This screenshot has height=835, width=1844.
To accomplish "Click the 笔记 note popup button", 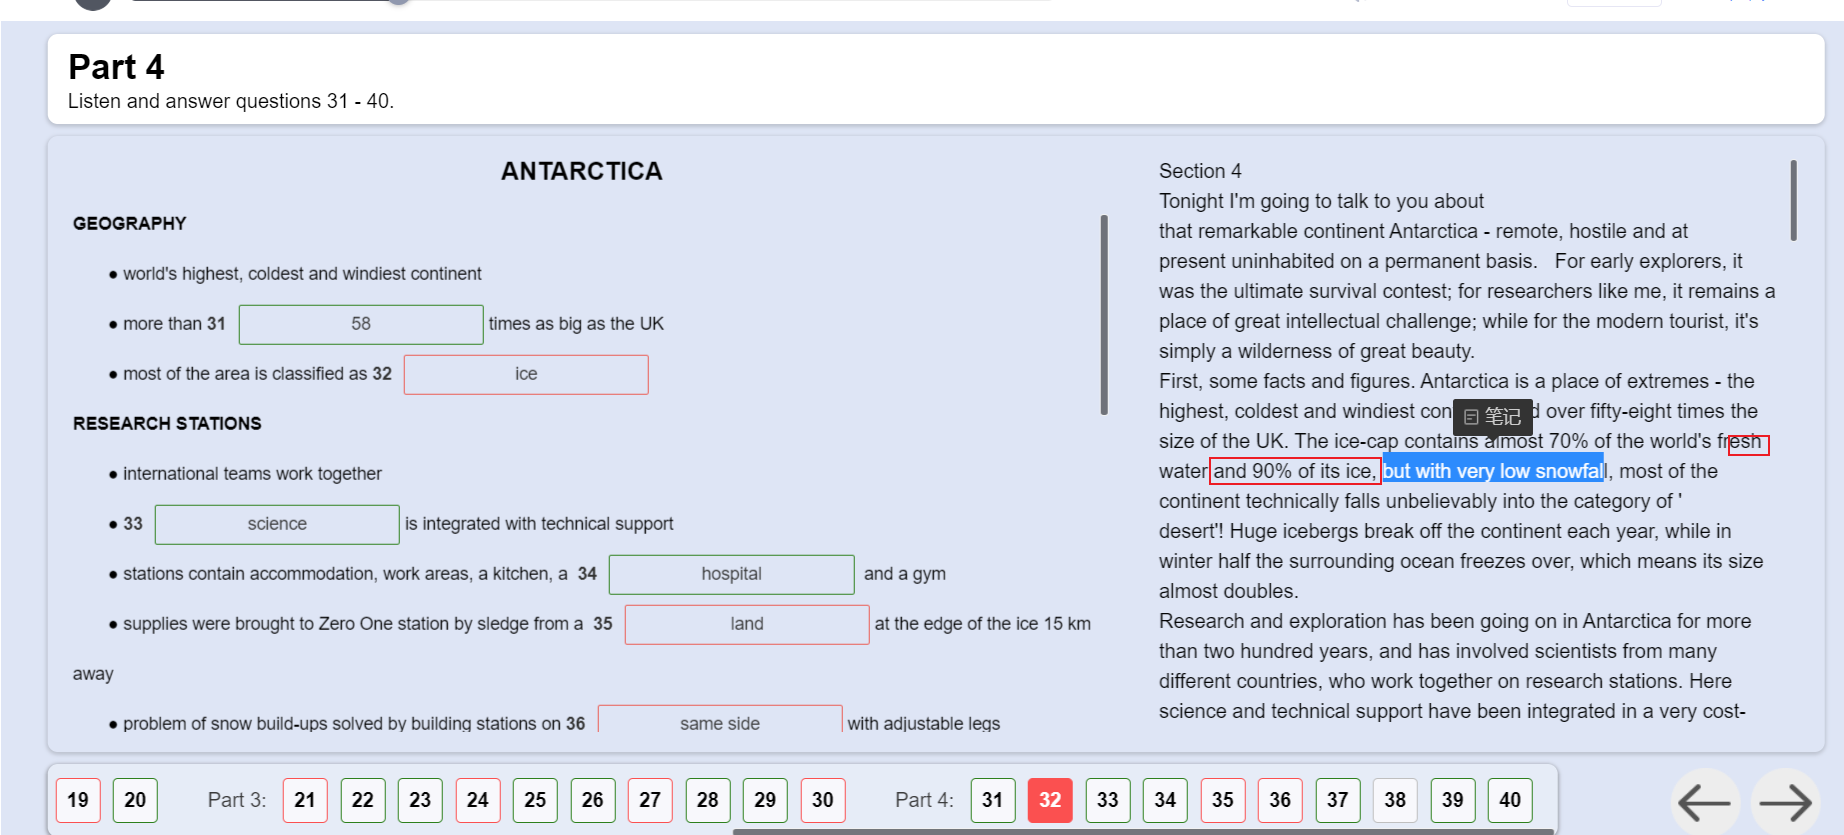I will coord(1492,417).
